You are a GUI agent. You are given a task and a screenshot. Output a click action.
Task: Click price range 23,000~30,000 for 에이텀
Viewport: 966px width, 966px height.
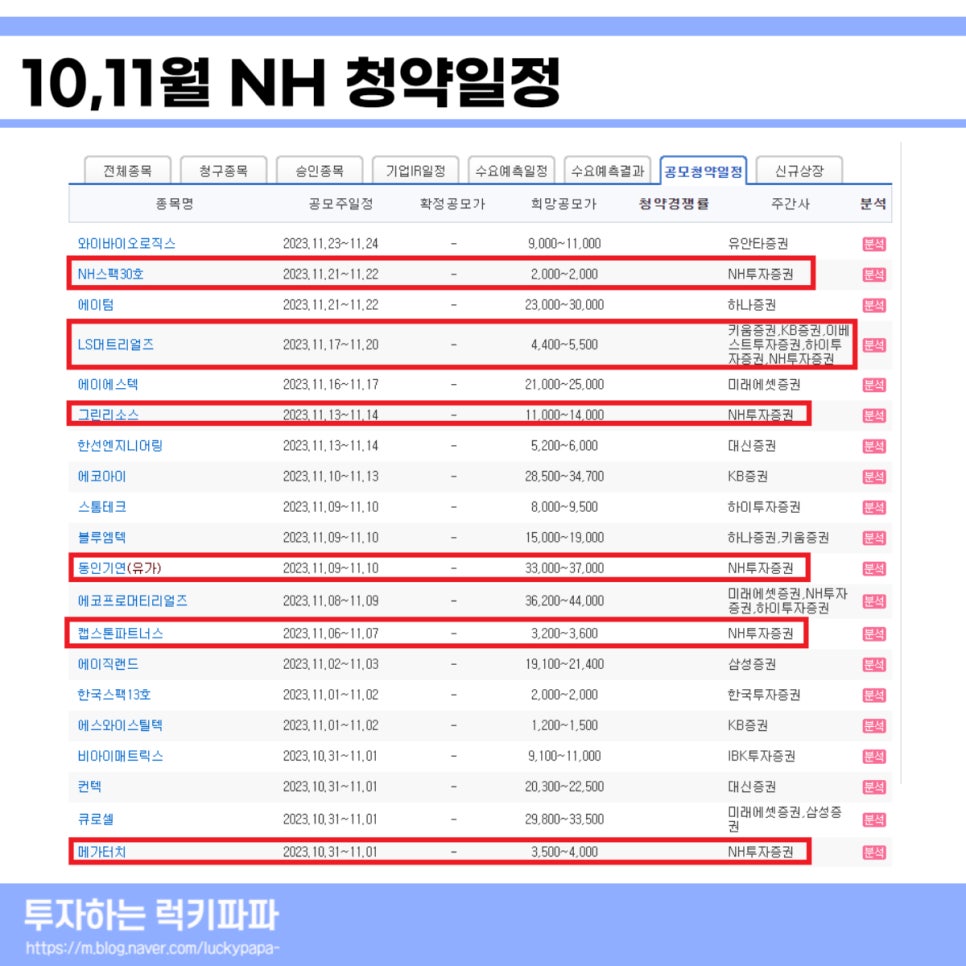564,306
